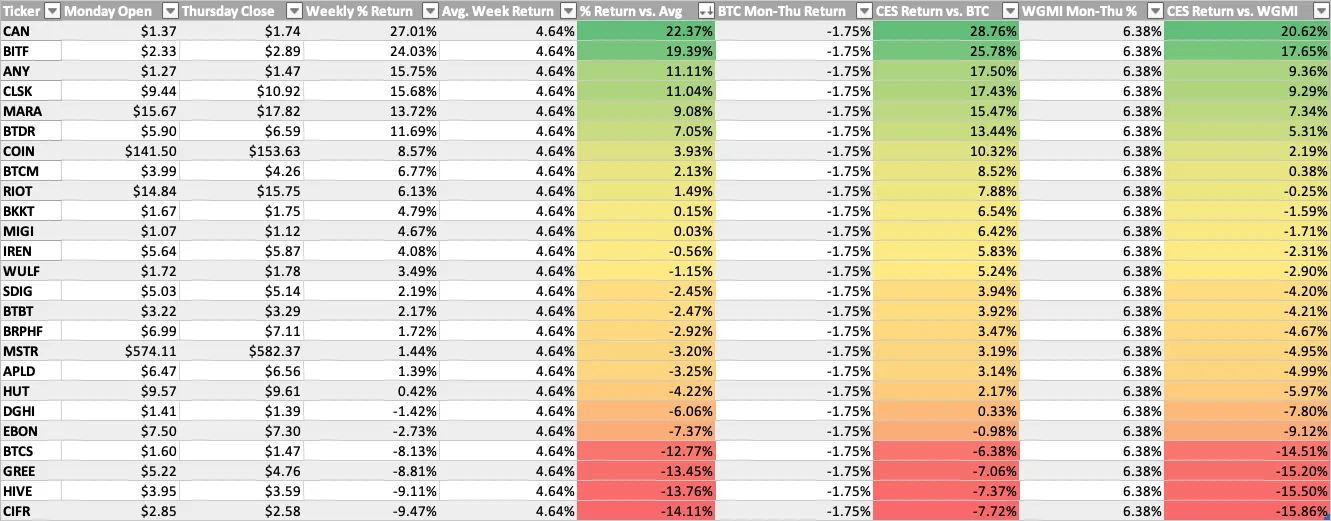Open WGMI Mon-Thu % filter dropdown
The height and width of the screenshot is (521, 1331).
click(x=1155, y=11)
